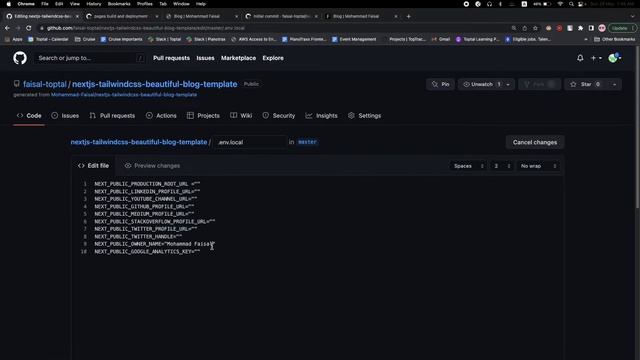
Task: Open Spotlight search icon in menu bar
Action: point(571,4)
